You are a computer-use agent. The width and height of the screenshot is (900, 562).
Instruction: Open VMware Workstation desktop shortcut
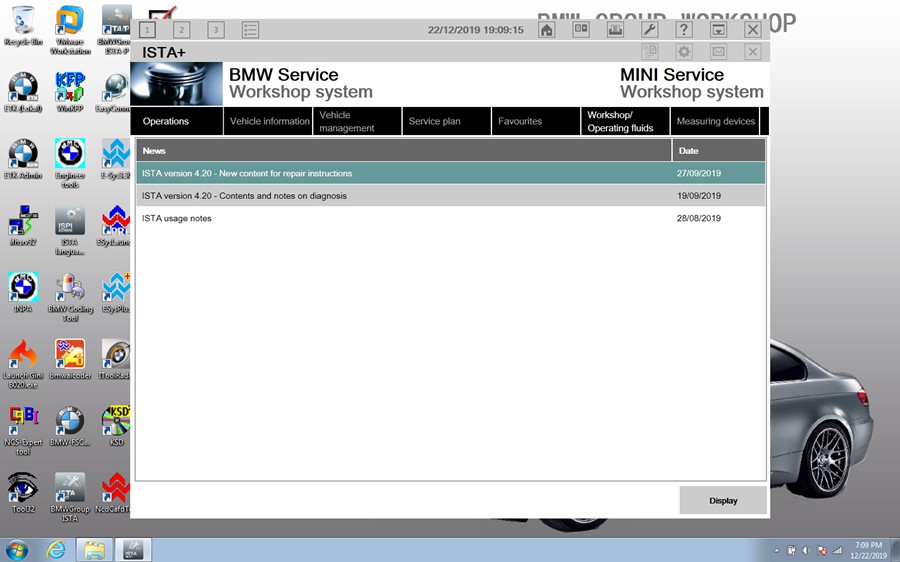[70, 30]
